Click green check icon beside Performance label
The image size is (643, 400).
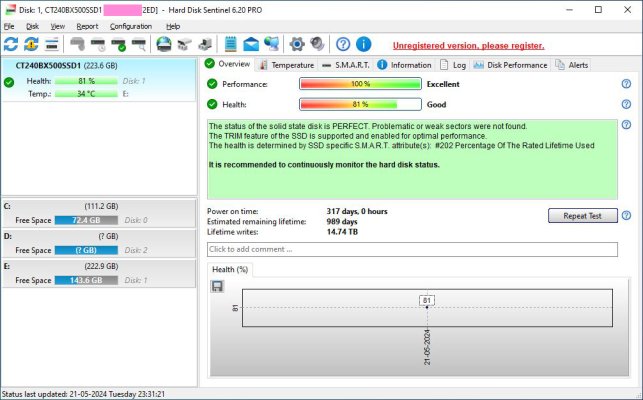[x=212, y=84]
